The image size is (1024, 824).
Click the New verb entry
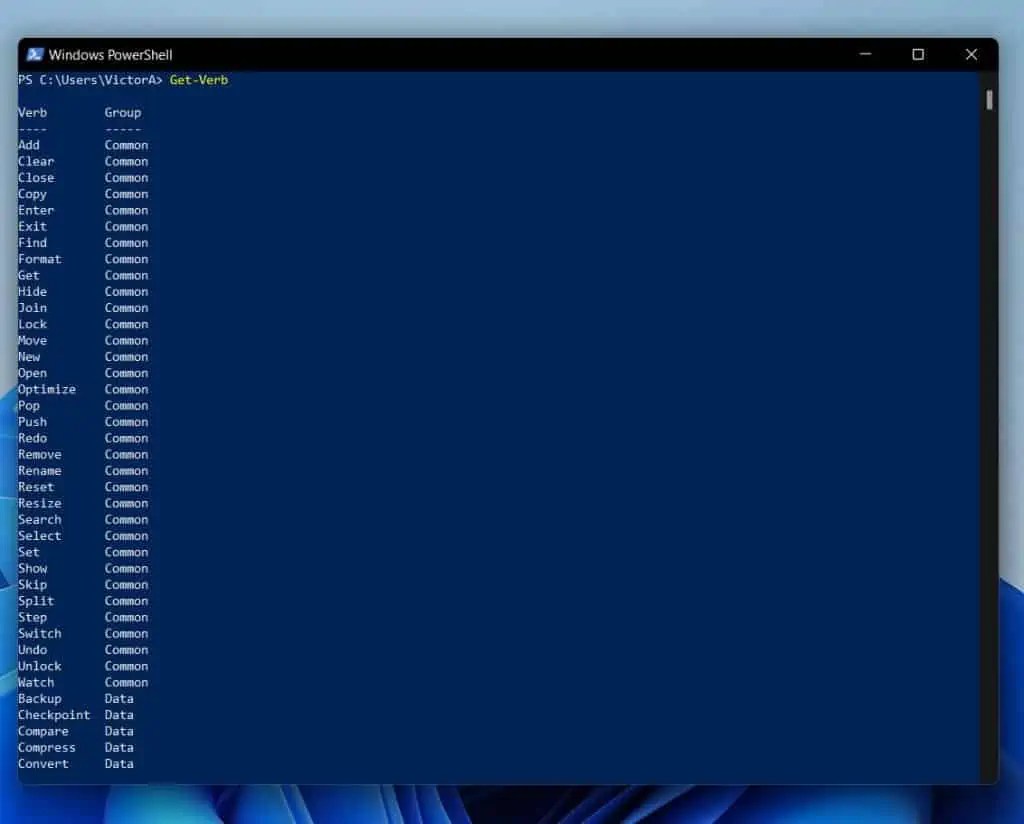pos(29,357)
